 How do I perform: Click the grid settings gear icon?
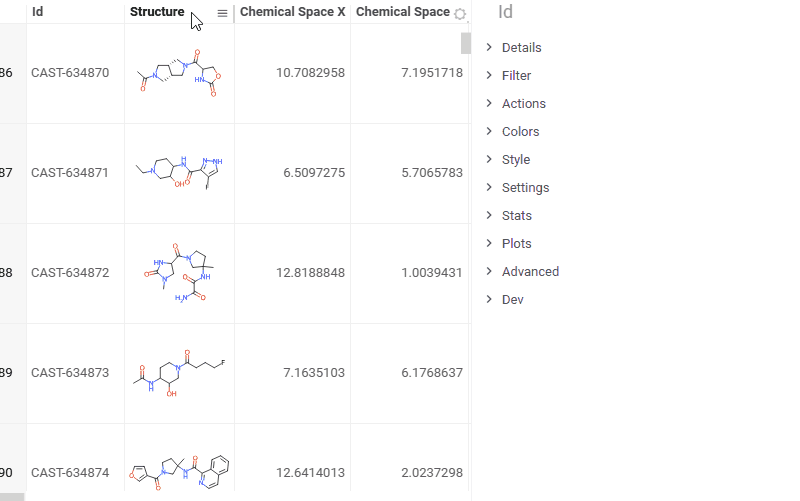click(460, 14)
